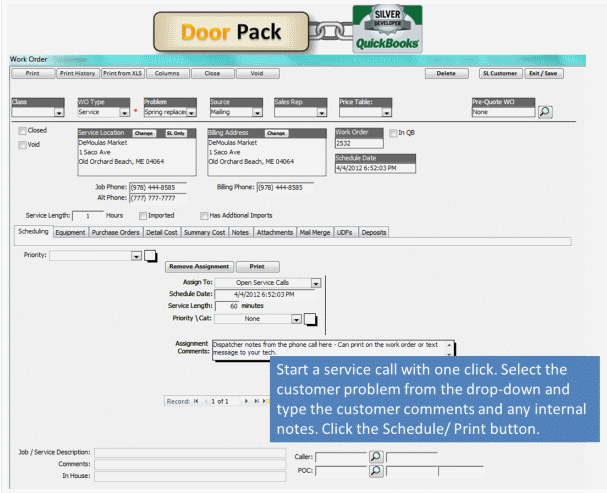607x493 pixels.
Task: Check the In QB checkbox
Action: coord(393,133)
